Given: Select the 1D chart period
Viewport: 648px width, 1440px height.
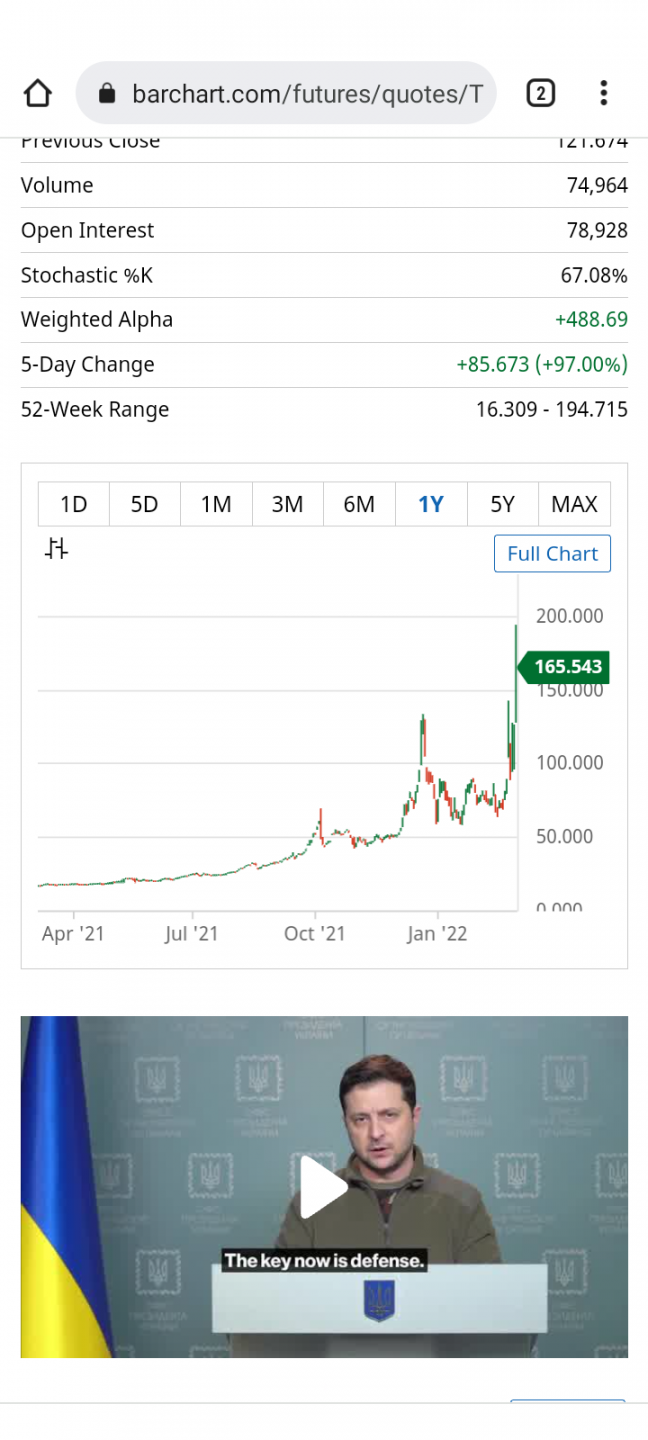Looking at the screenshot, I should pyautogui.click(x=73, y=504).
